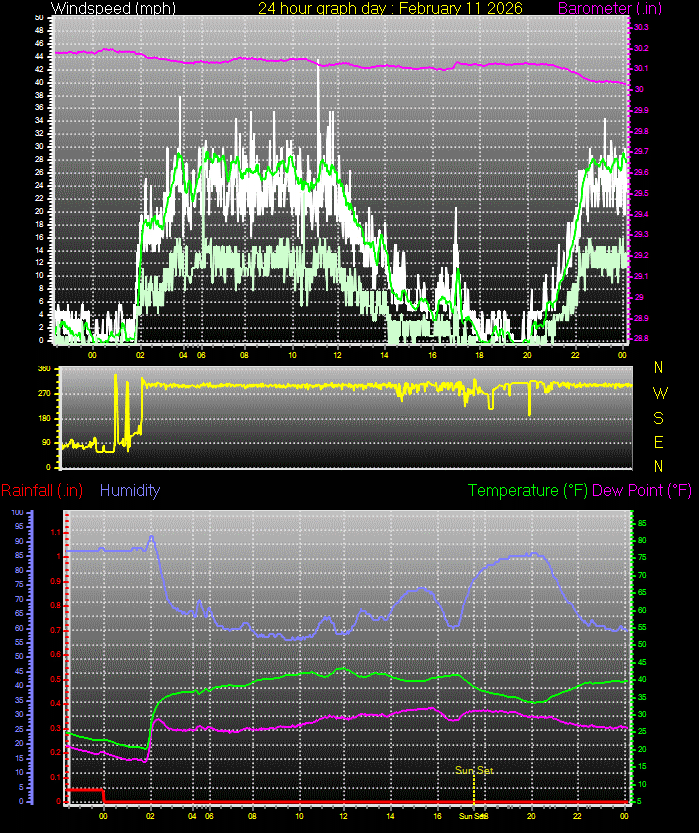Click the '12' hour tick under windspeed graph
Image resolution: width=699 pixels, height=833 pixels.
click(337, 355)
